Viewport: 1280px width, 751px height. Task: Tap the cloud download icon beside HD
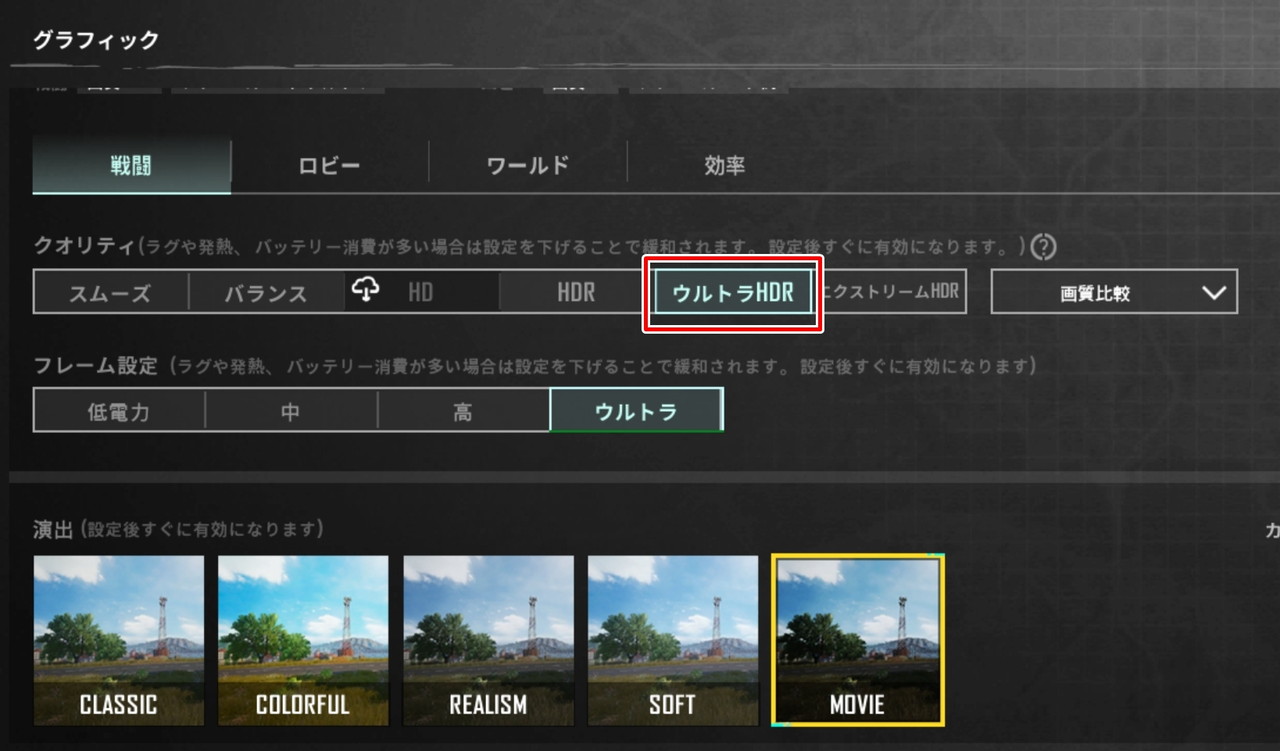click(367, 291)
